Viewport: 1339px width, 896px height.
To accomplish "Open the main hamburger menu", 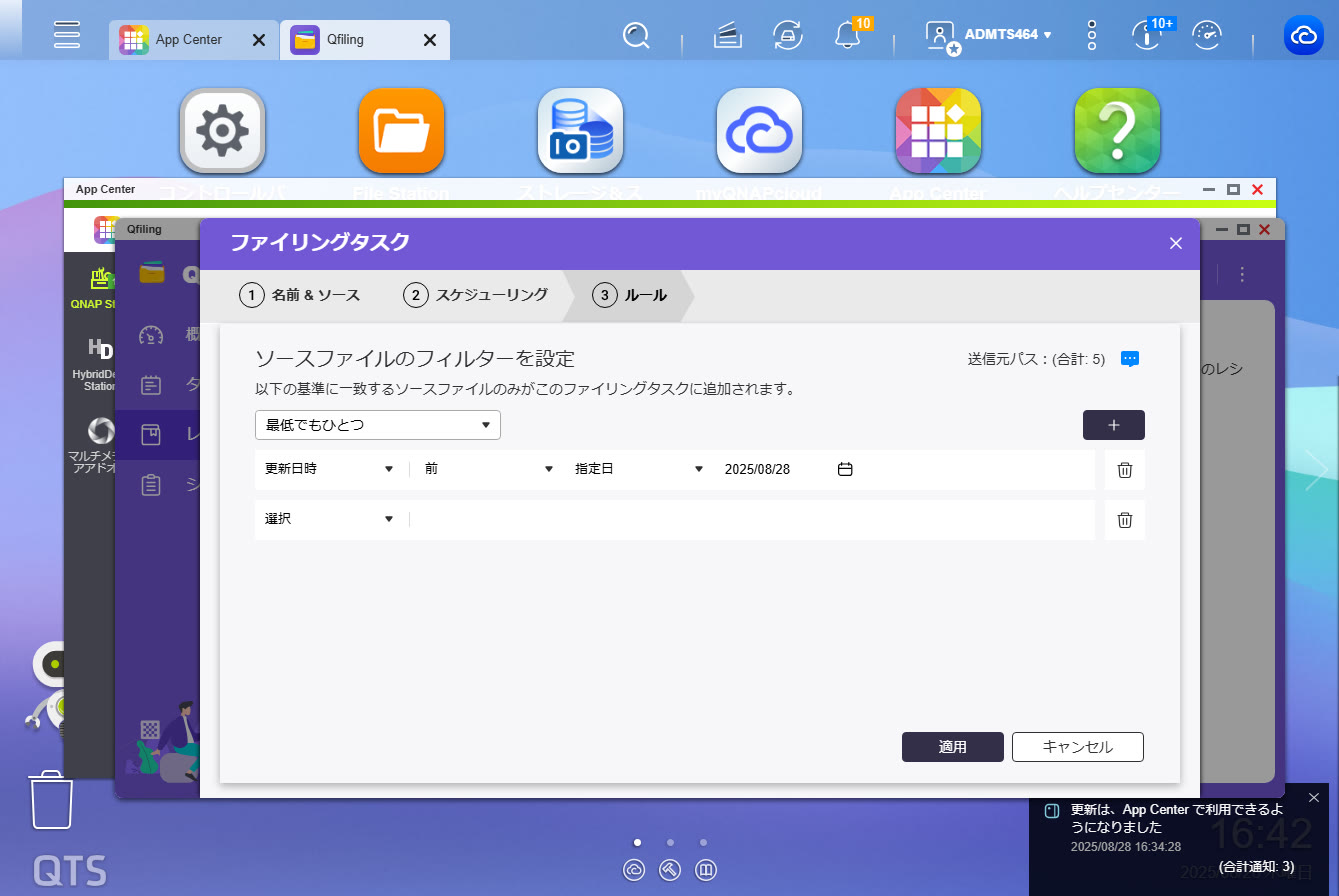I will click(67, 35).
